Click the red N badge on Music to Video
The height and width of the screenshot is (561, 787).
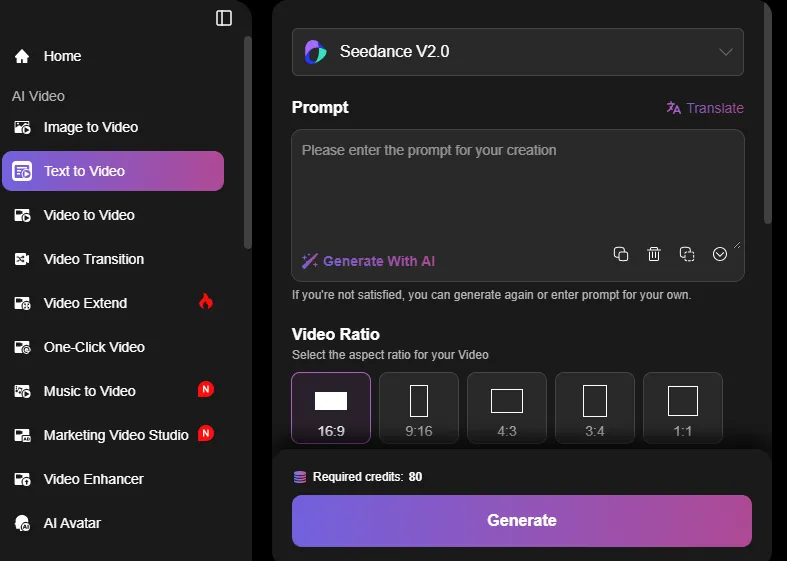[206, 389]
